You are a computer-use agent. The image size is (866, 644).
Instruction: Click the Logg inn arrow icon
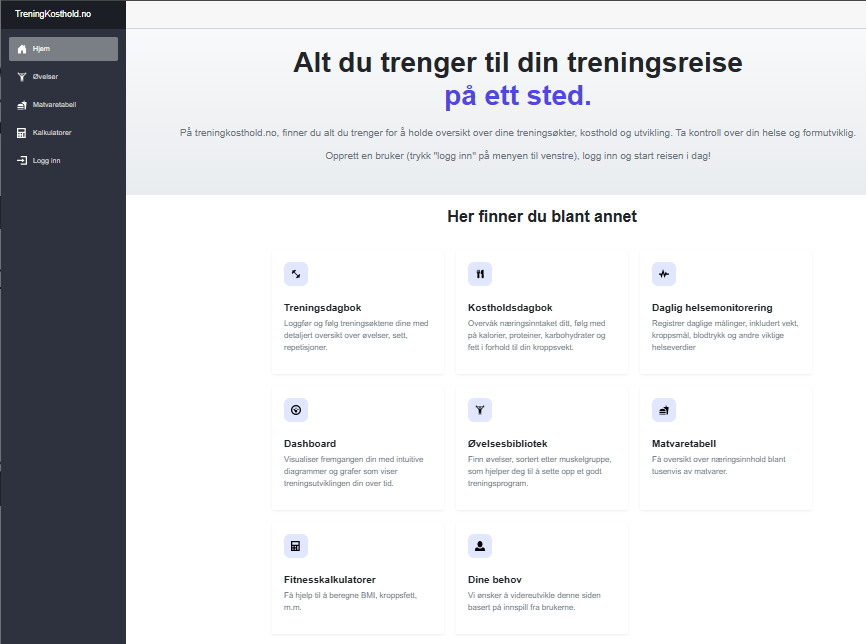(22, 161)
